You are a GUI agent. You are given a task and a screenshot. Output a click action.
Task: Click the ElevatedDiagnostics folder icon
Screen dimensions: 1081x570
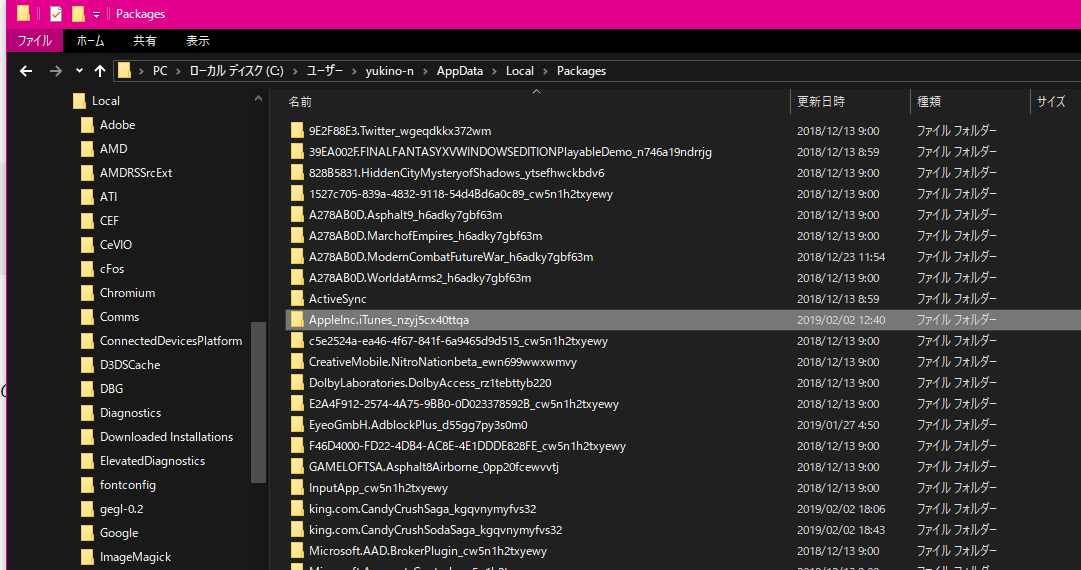(87, 461)
